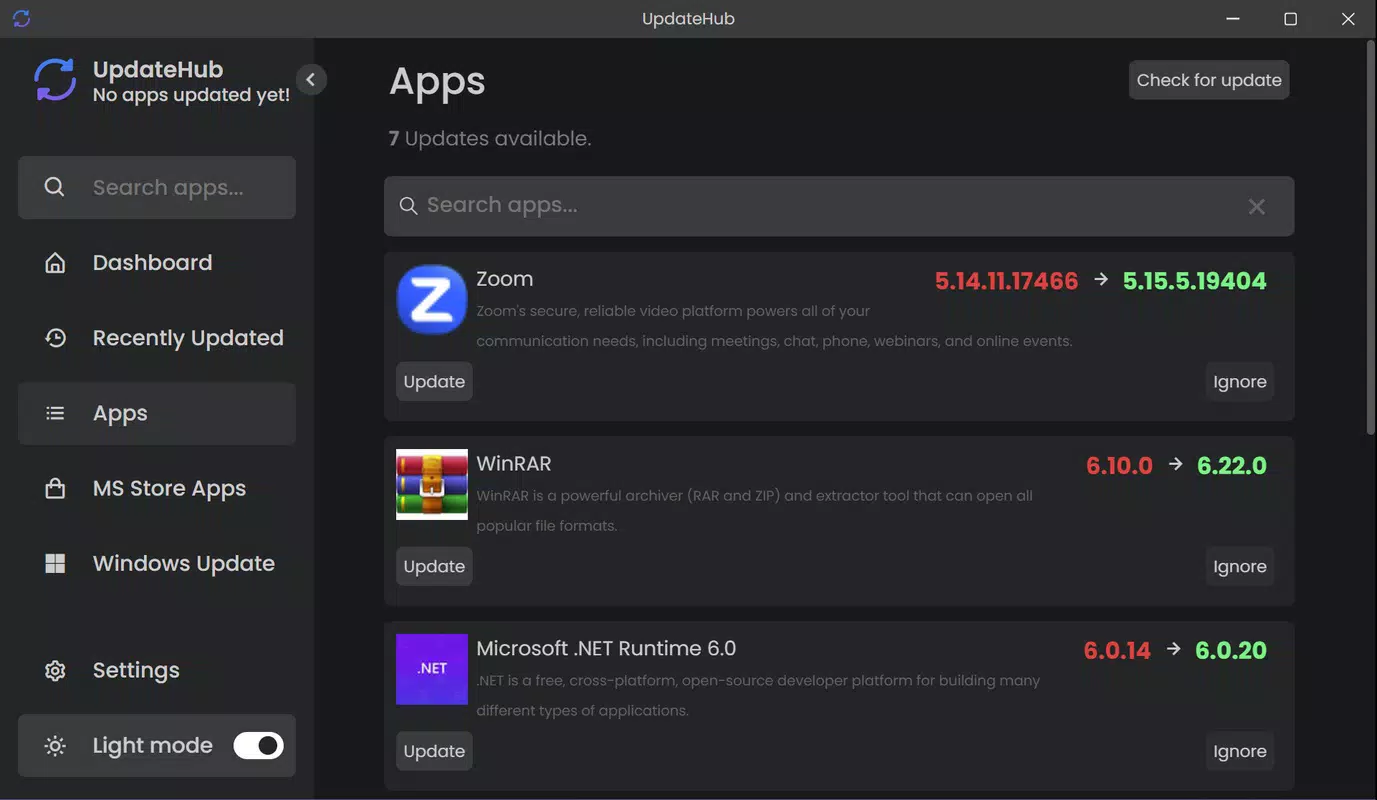Image resolution: width=1377 pixels, height=800 pixels.
Task: Select the Apps sidebar item
Action: [x=157, y=413]
